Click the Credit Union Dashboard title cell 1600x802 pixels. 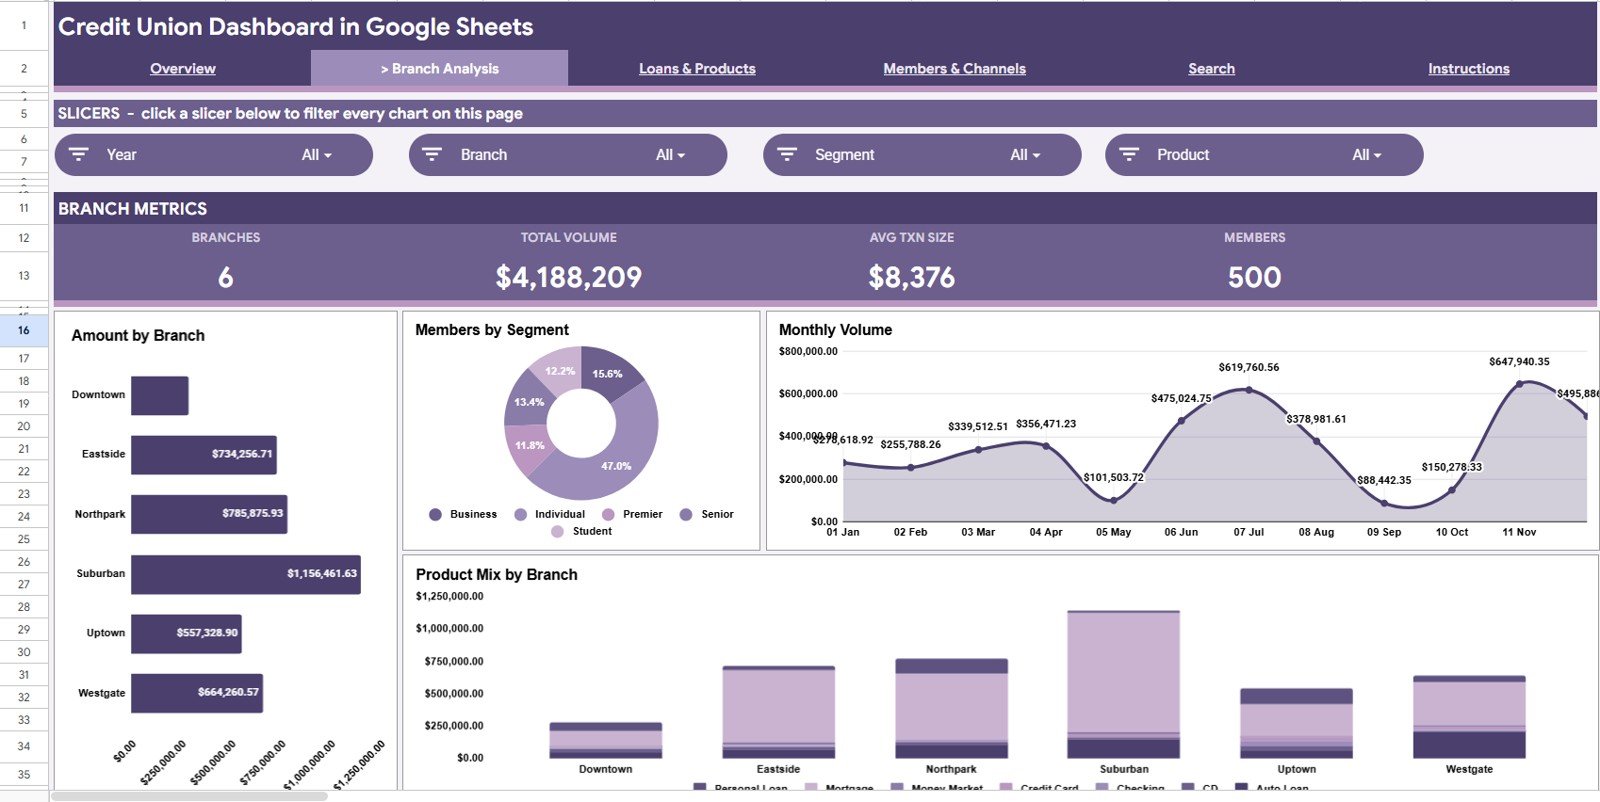coord(825,26)
